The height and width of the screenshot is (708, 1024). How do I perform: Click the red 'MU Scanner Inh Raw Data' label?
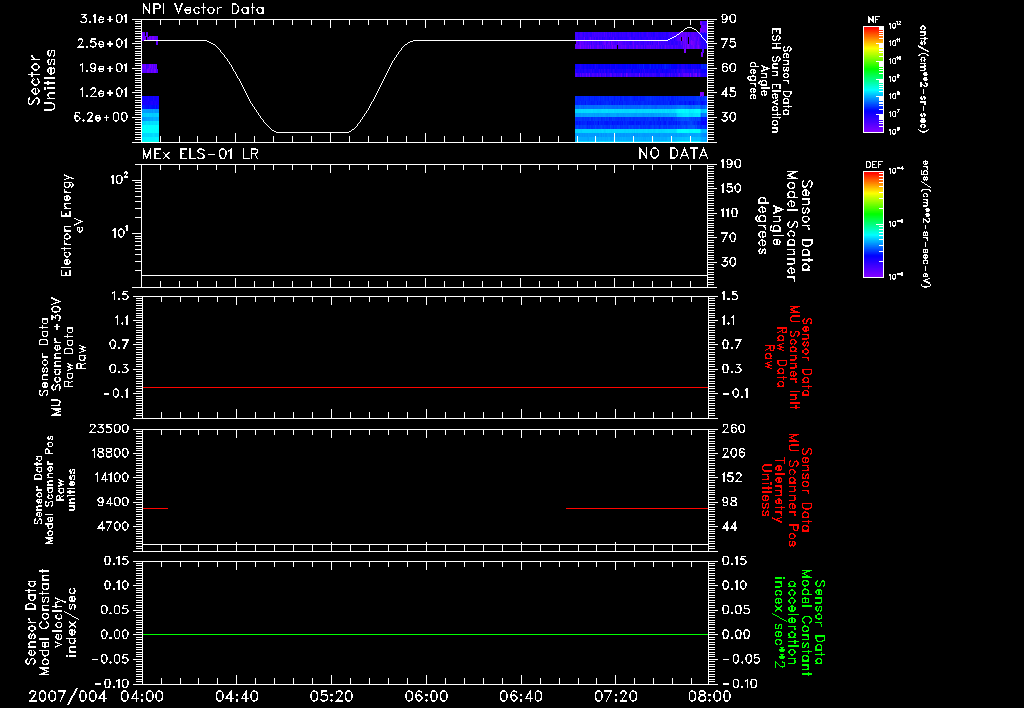point(789,357)
